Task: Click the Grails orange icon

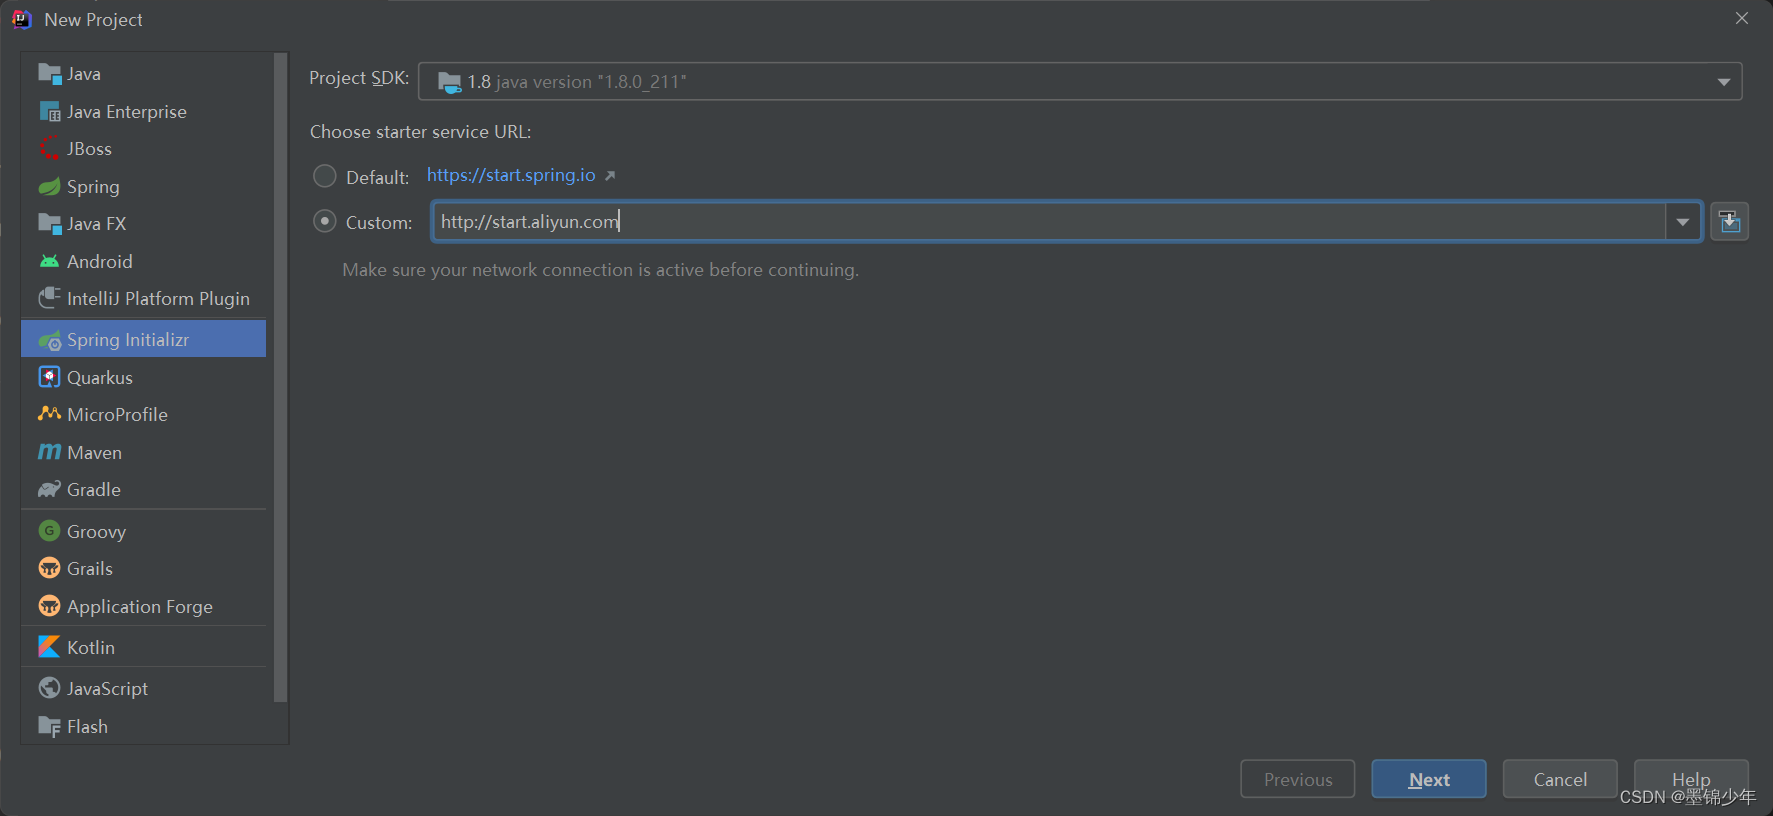Action: tap(49, 568)
